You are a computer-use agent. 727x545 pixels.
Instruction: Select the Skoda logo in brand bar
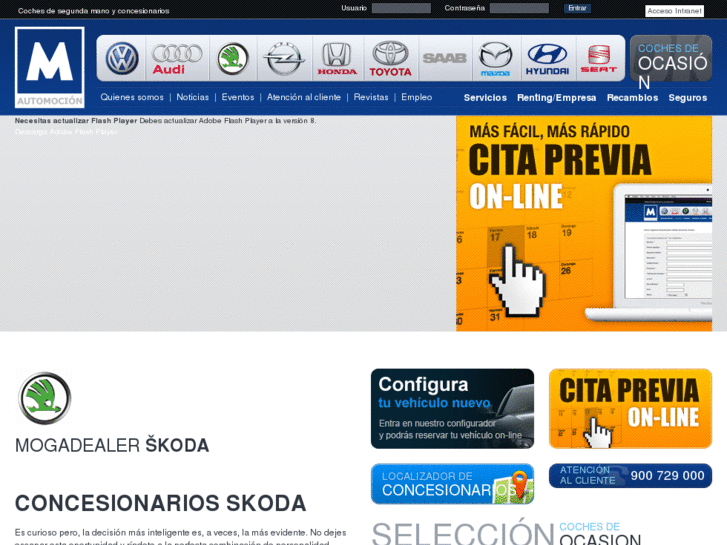point(233,58)
